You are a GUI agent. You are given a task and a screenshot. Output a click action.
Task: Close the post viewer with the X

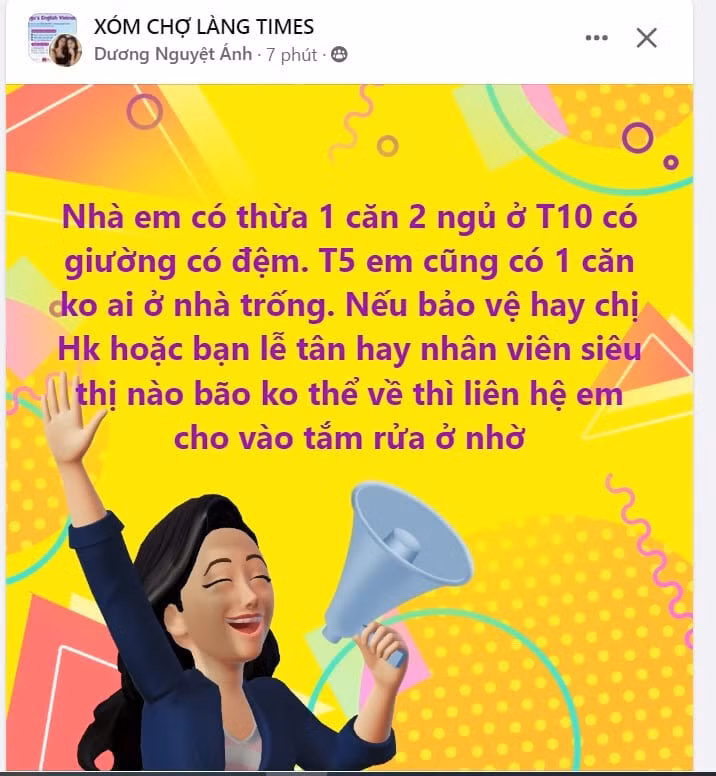point(646,38)
